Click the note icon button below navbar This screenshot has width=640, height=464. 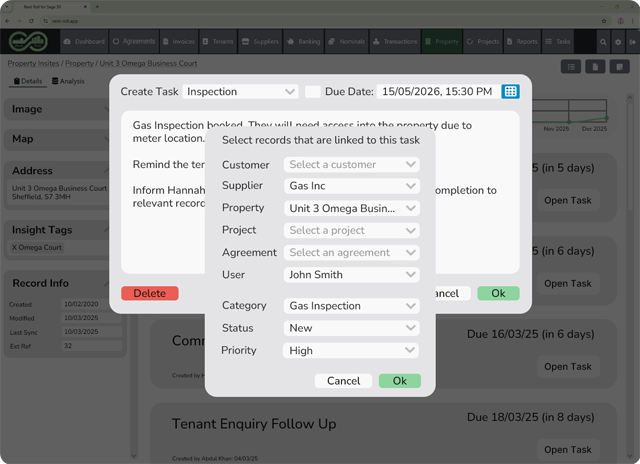pyautogui.click(x=620, y=67)
